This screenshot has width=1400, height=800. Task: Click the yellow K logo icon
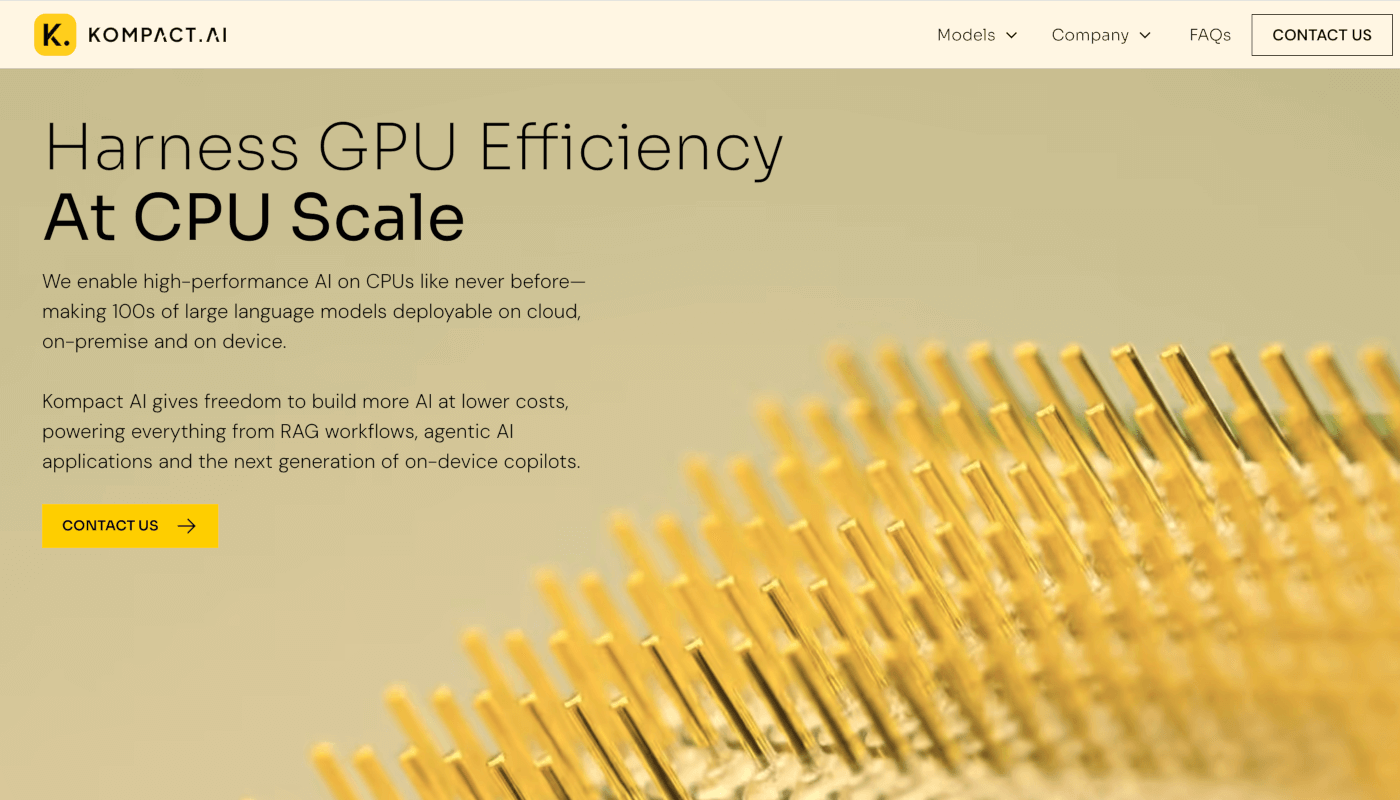(55, 35)
